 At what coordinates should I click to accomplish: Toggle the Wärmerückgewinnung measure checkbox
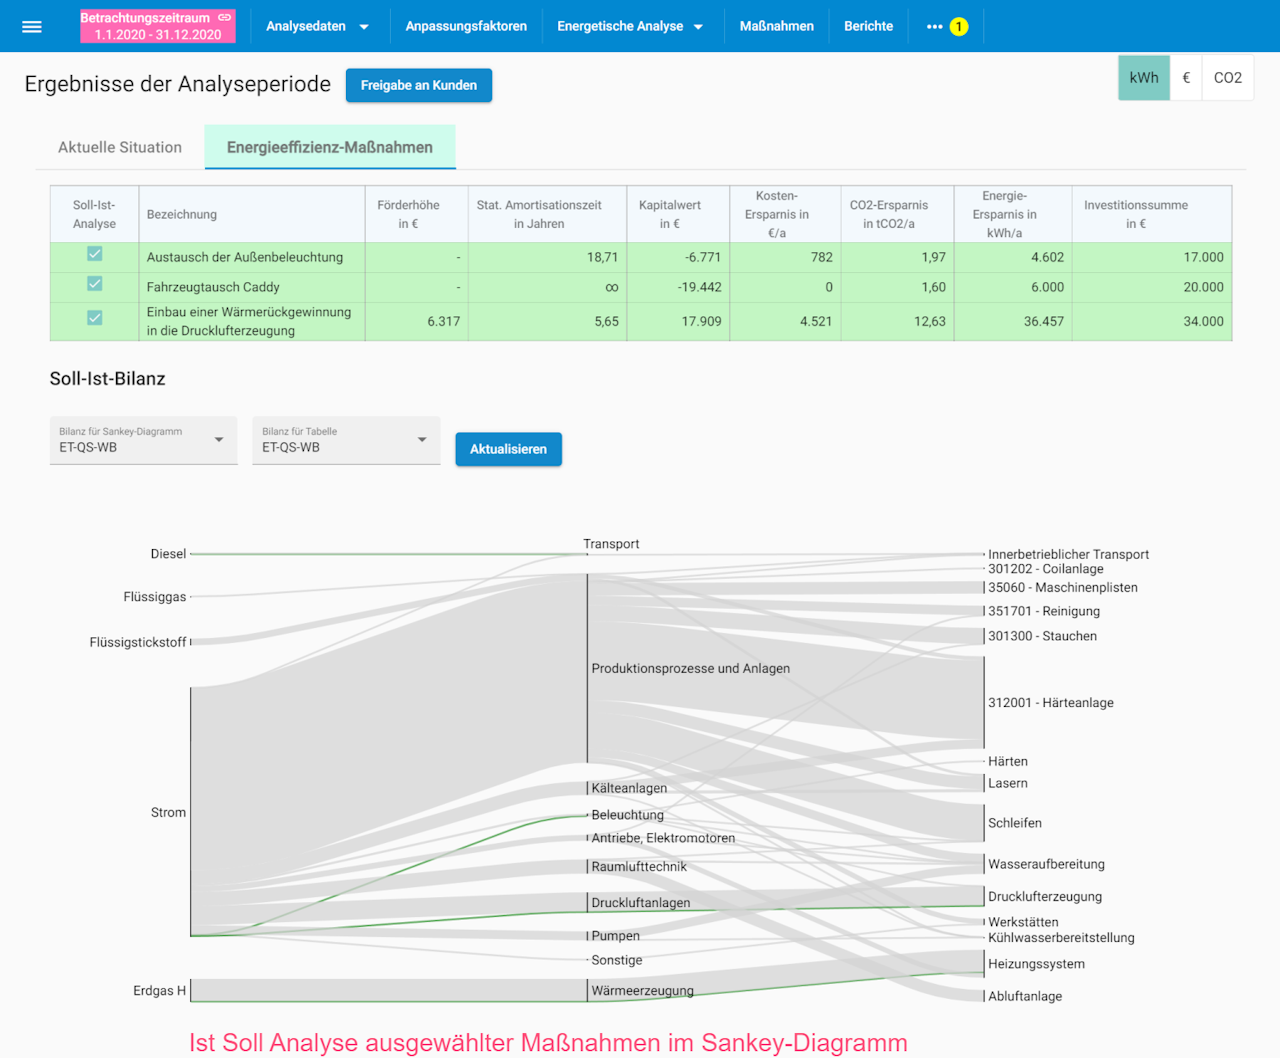95,319
